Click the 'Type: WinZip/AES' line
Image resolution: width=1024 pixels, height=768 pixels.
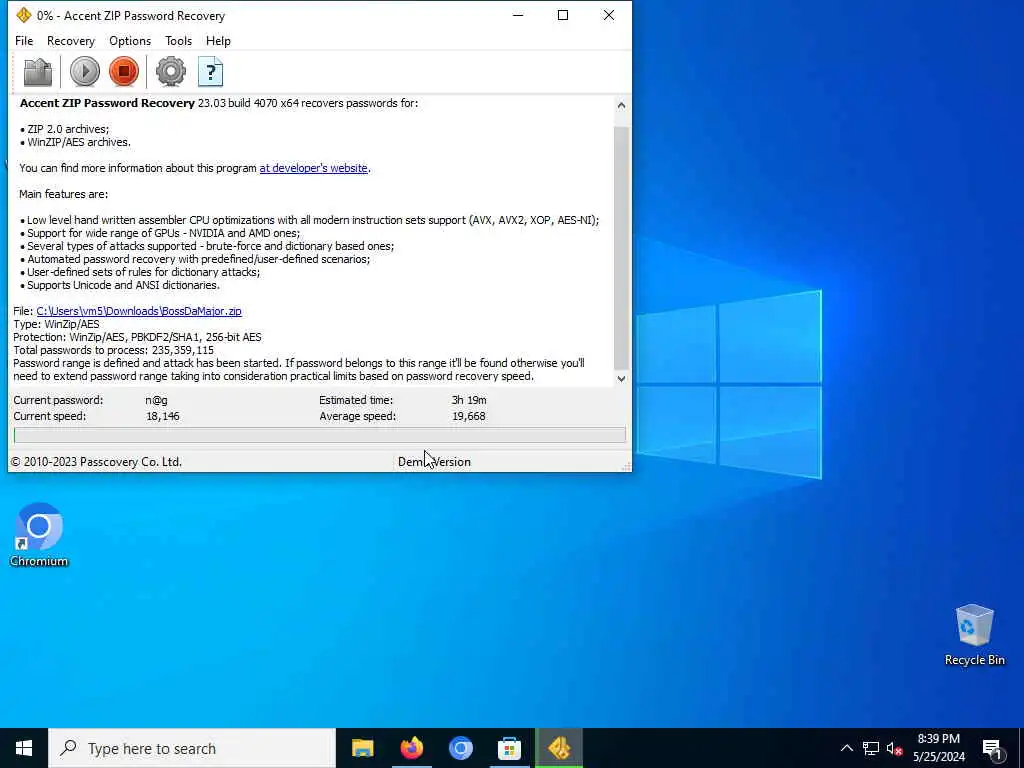pos(56,324)
